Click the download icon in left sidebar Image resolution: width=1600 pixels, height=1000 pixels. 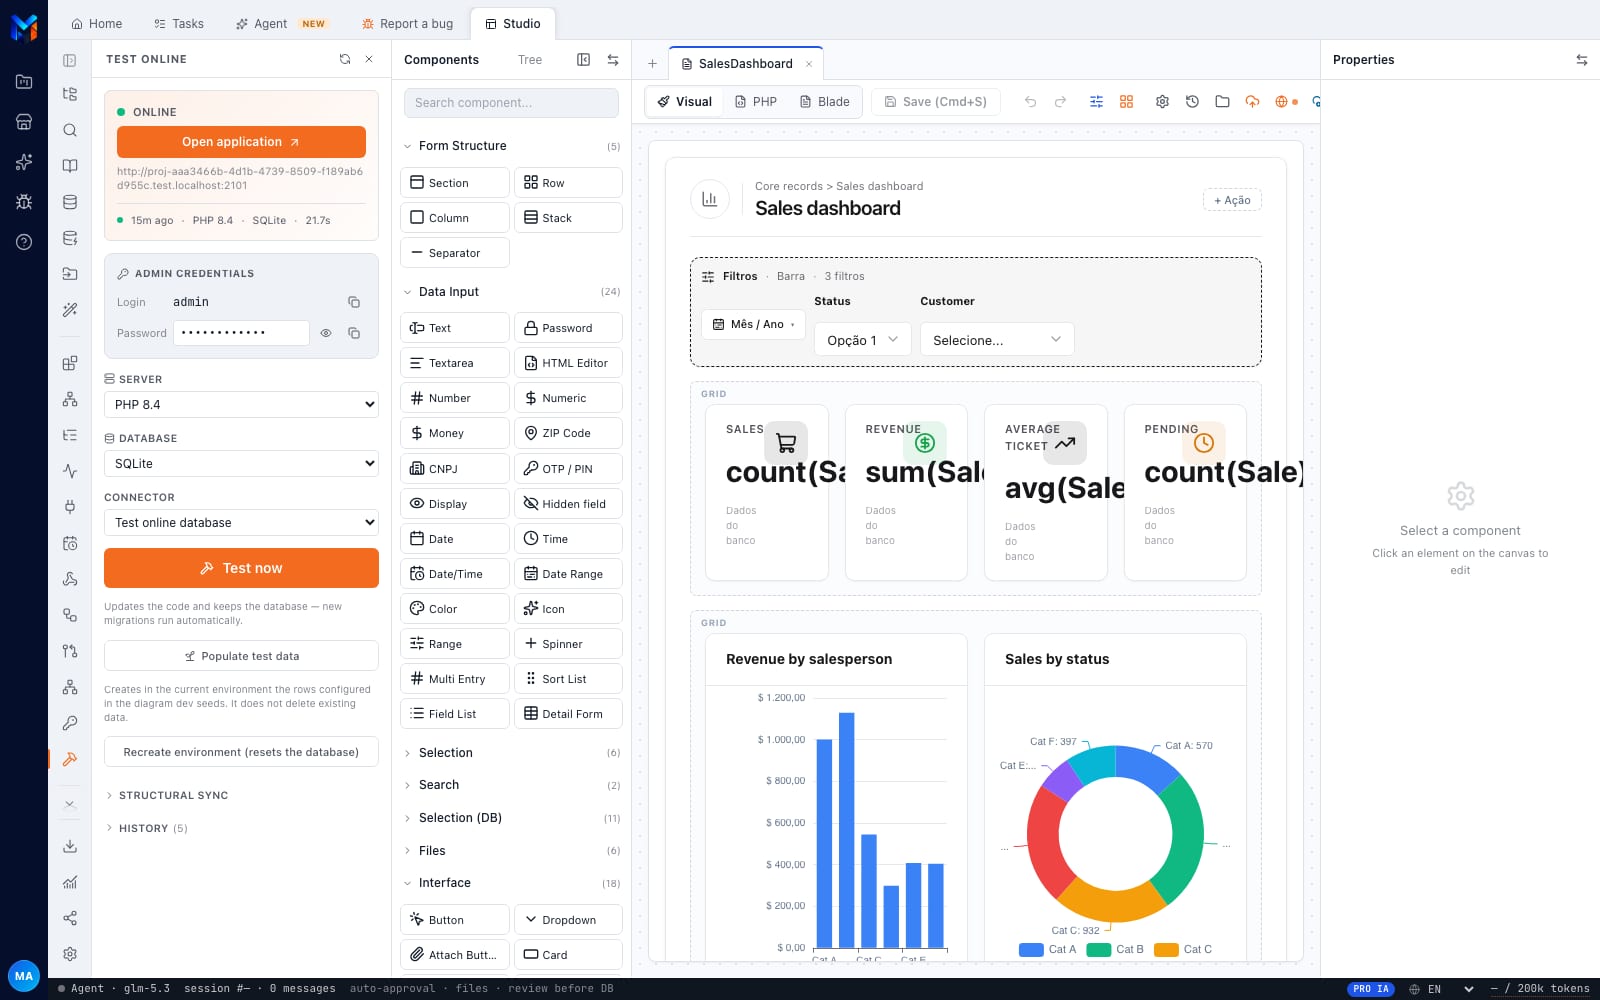point(70,846)
